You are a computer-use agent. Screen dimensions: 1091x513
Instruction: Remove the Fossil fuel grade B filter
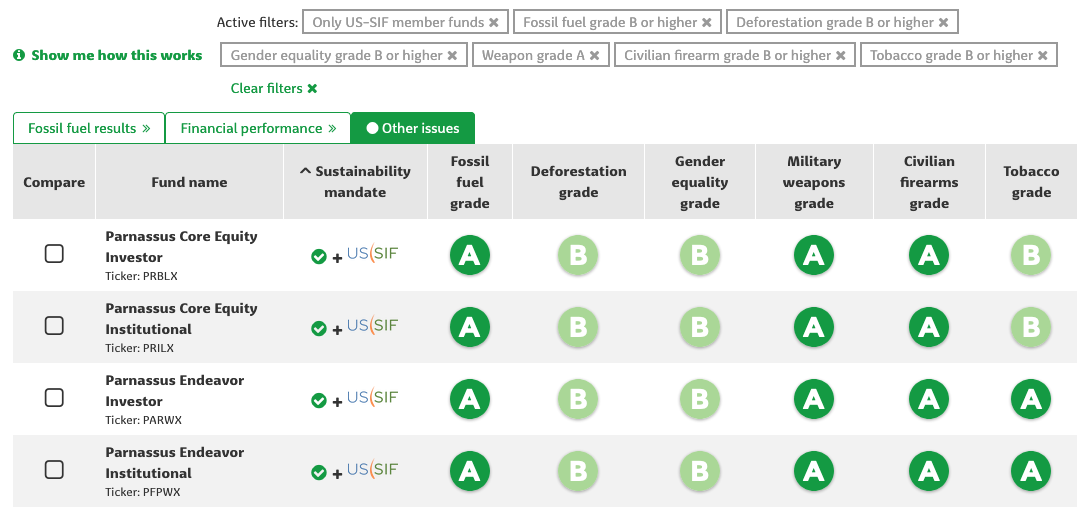pos(706,22)
